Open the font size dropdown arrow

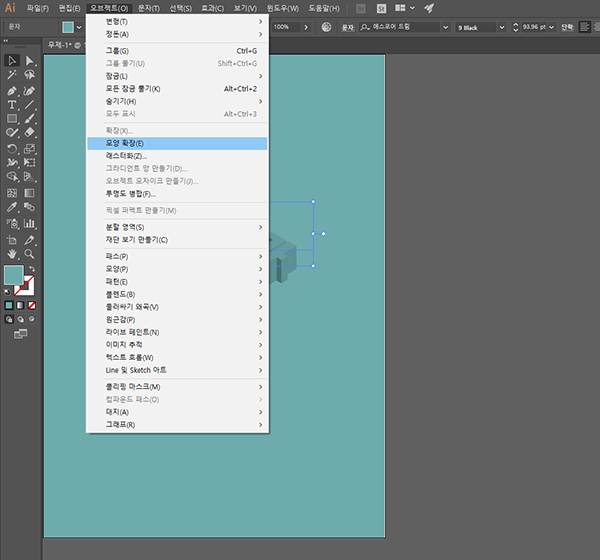551,27
